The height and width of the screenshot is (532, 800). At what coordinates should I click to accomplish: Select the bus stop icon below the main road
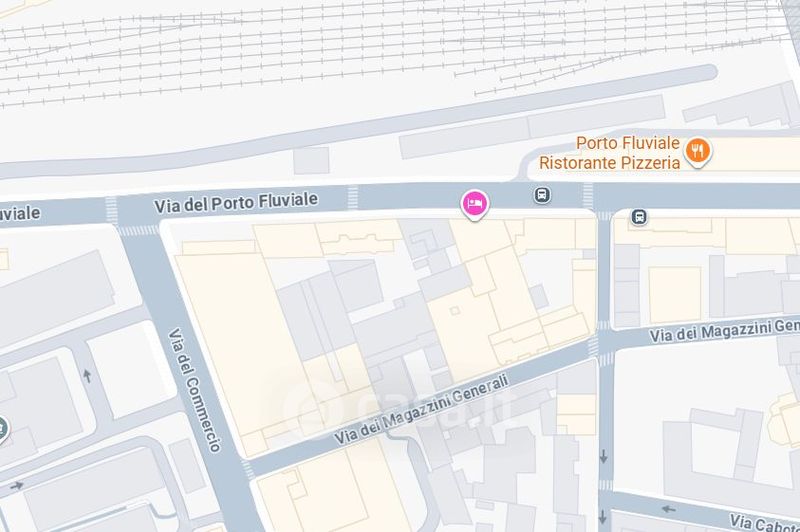[x=638, y=217]
